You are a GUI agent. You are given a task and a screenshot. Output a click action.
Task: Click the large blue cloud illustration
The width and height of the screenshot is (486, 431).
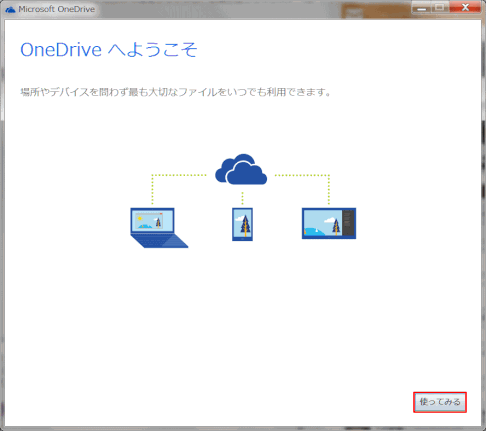tap(241, 169)
